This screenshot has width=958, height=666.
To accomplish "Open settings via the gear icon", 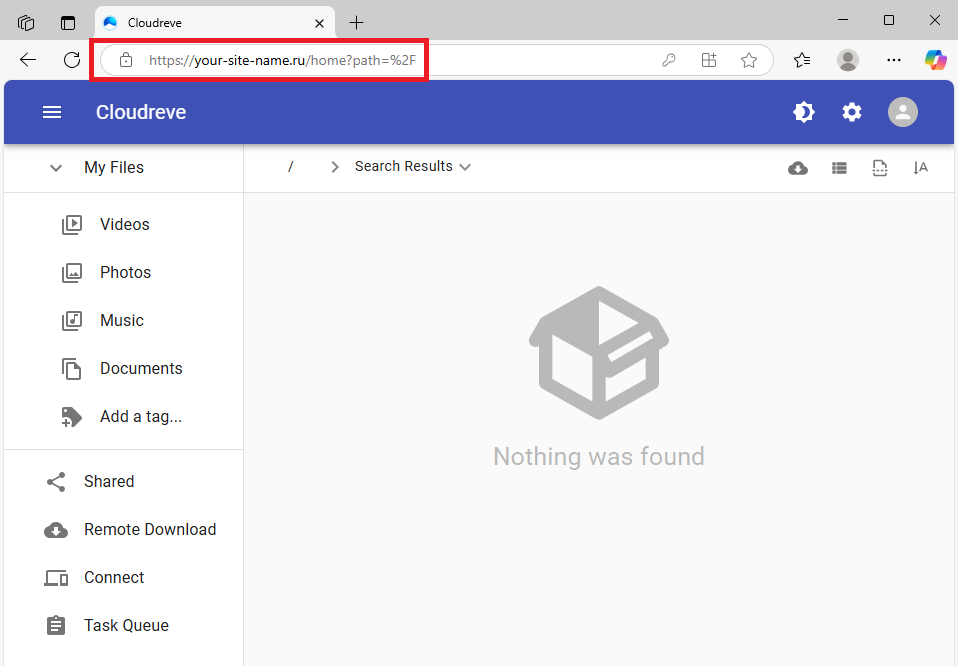I will [x=852, y=112].
